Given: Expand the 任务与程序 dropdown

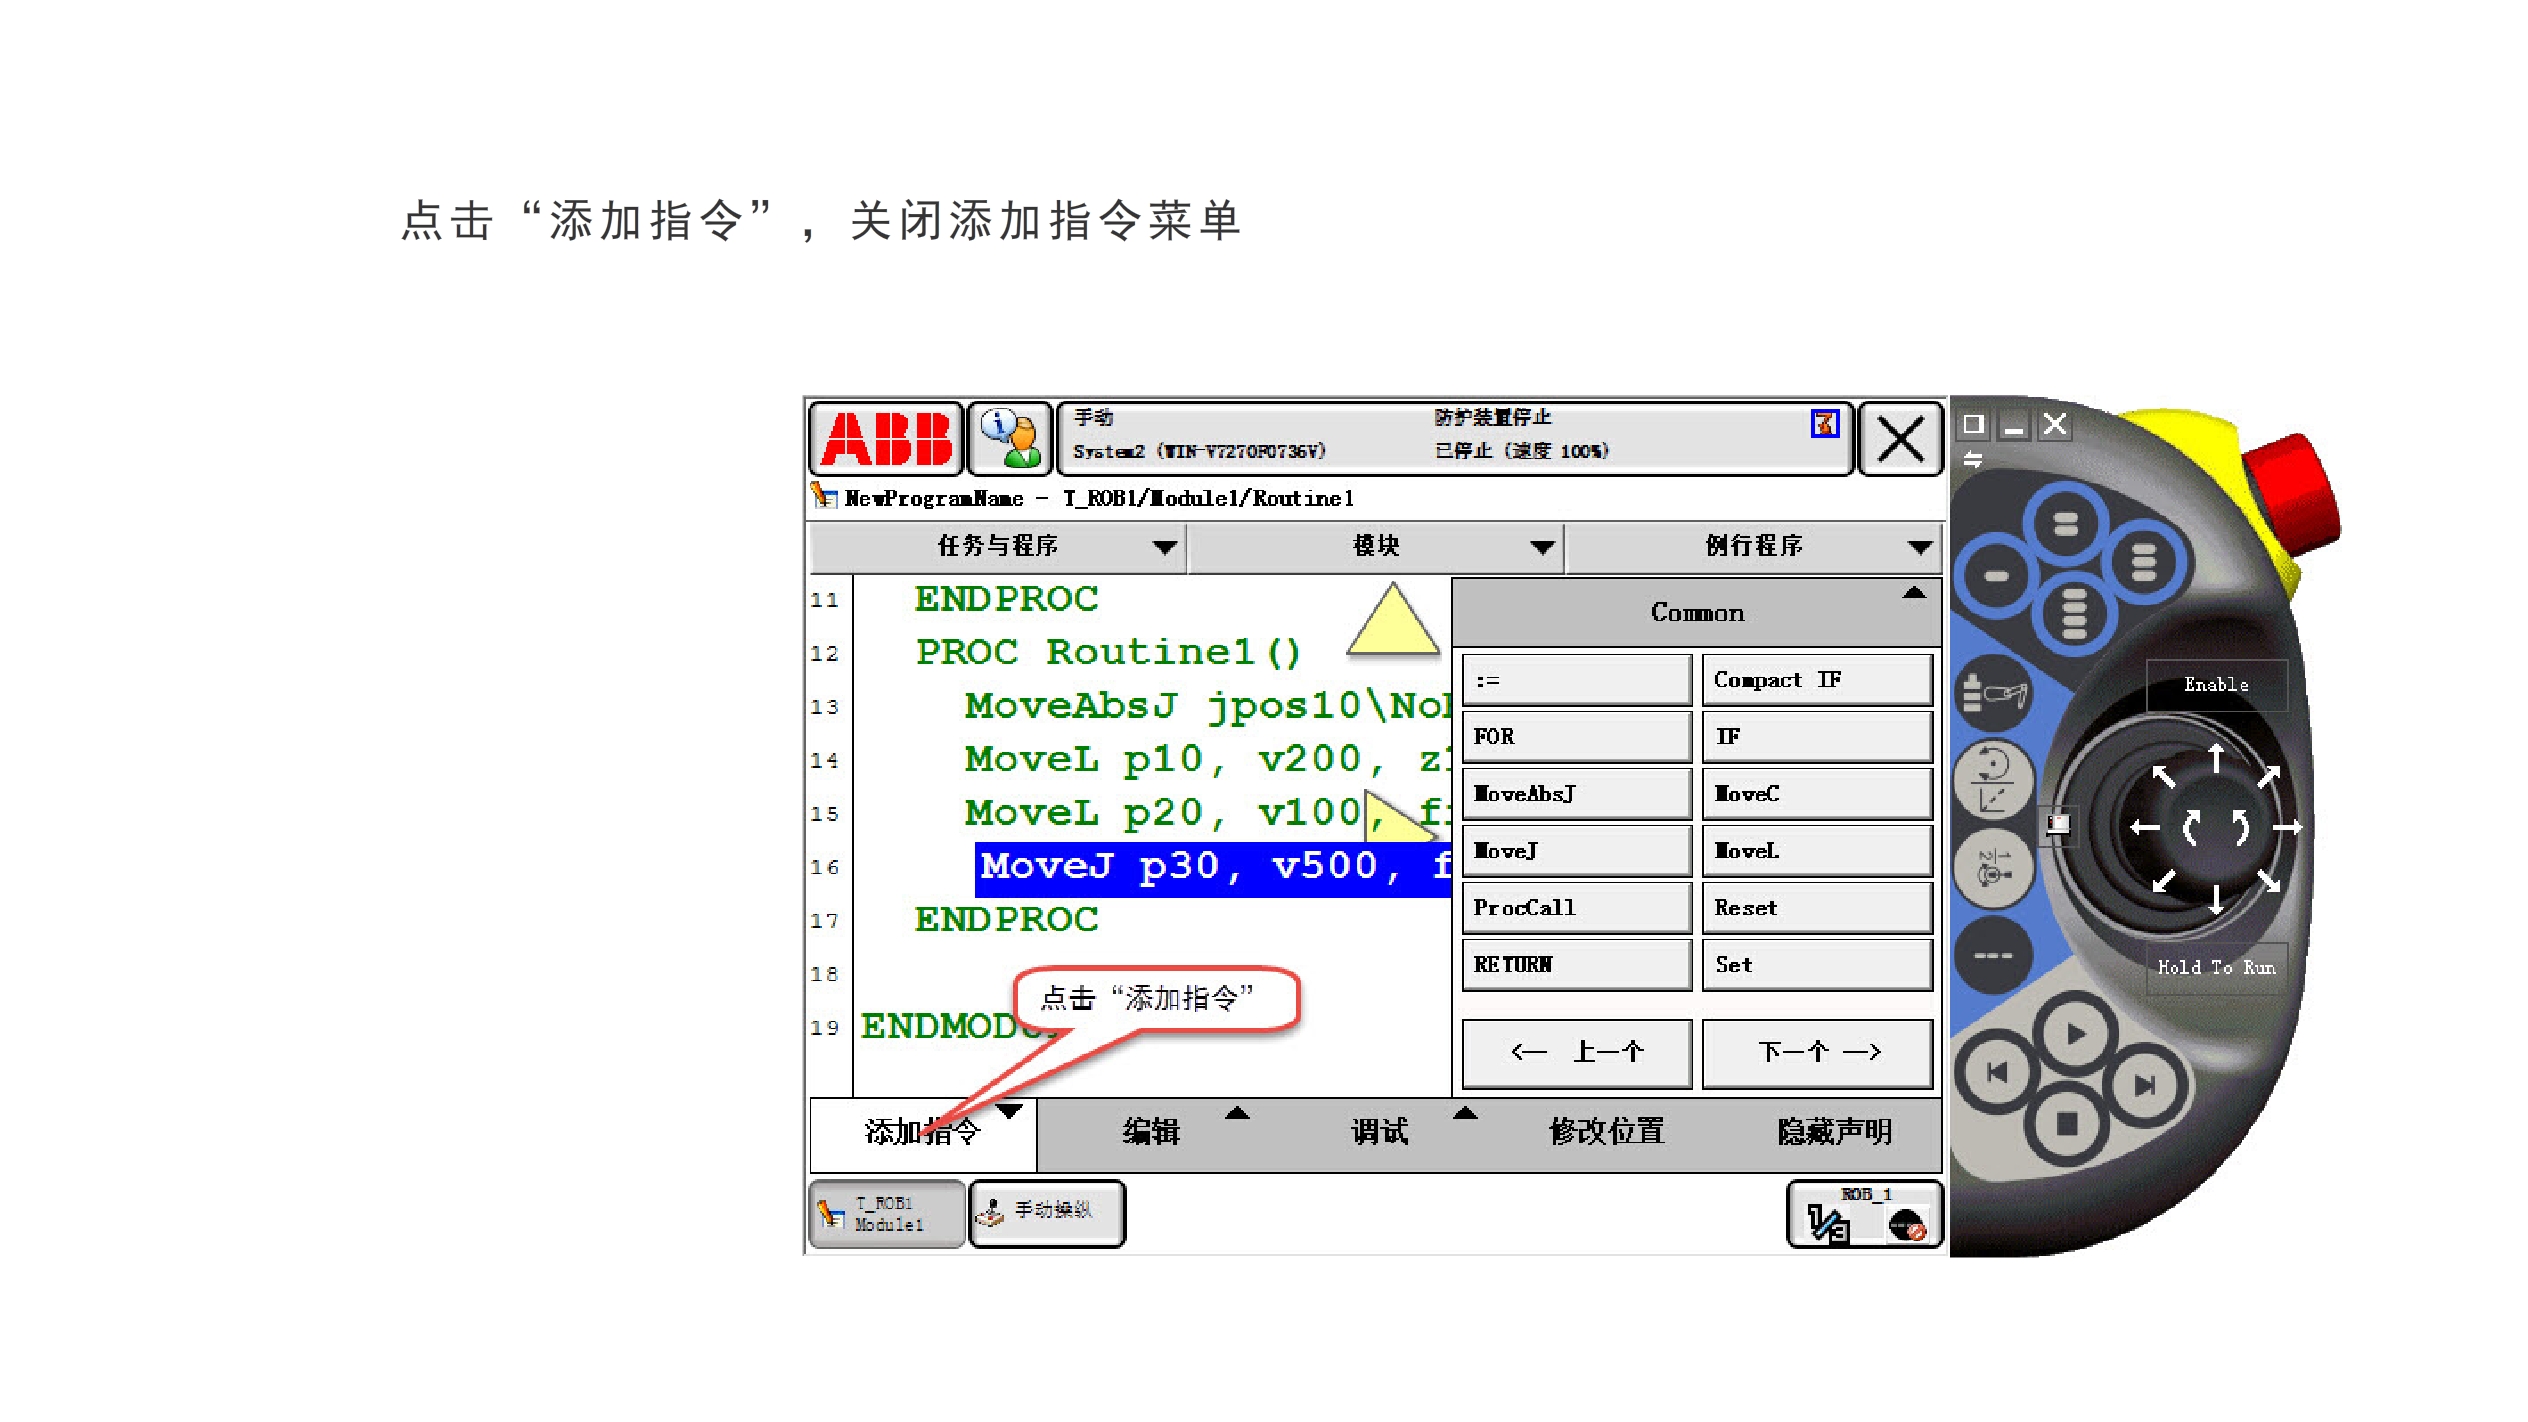Looking at the screenshot, I should tap(997, 546).
